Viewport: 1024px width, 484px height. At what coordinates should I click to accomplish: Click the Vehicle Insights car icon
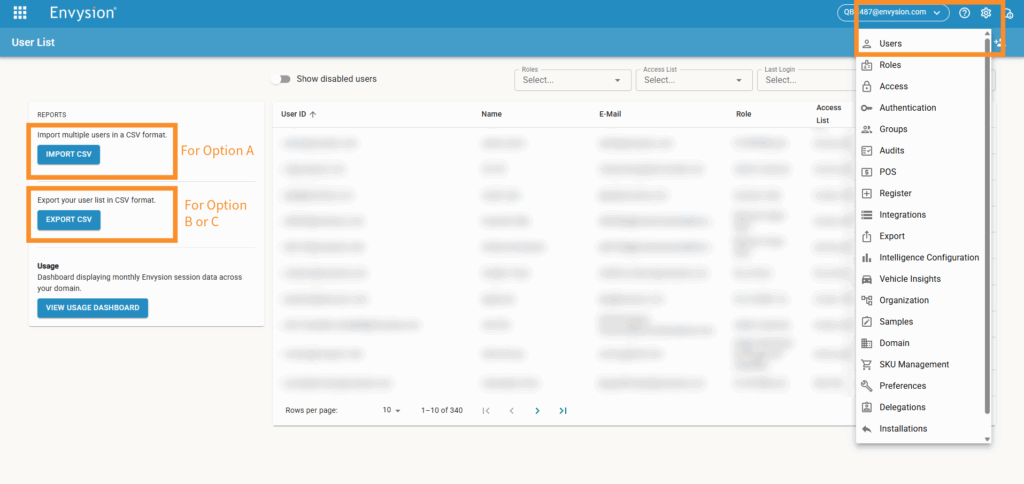point(867,279)
